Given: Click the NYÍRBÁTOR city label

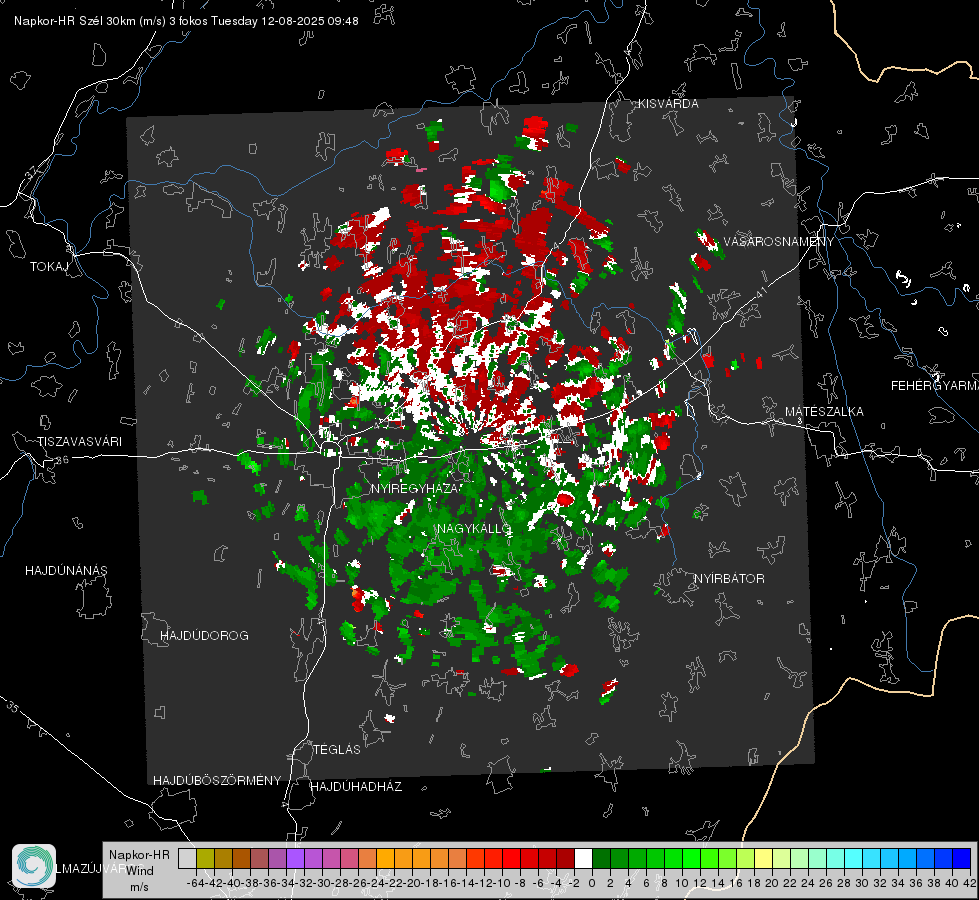Looking at the screenshot, I should (729, 579).
